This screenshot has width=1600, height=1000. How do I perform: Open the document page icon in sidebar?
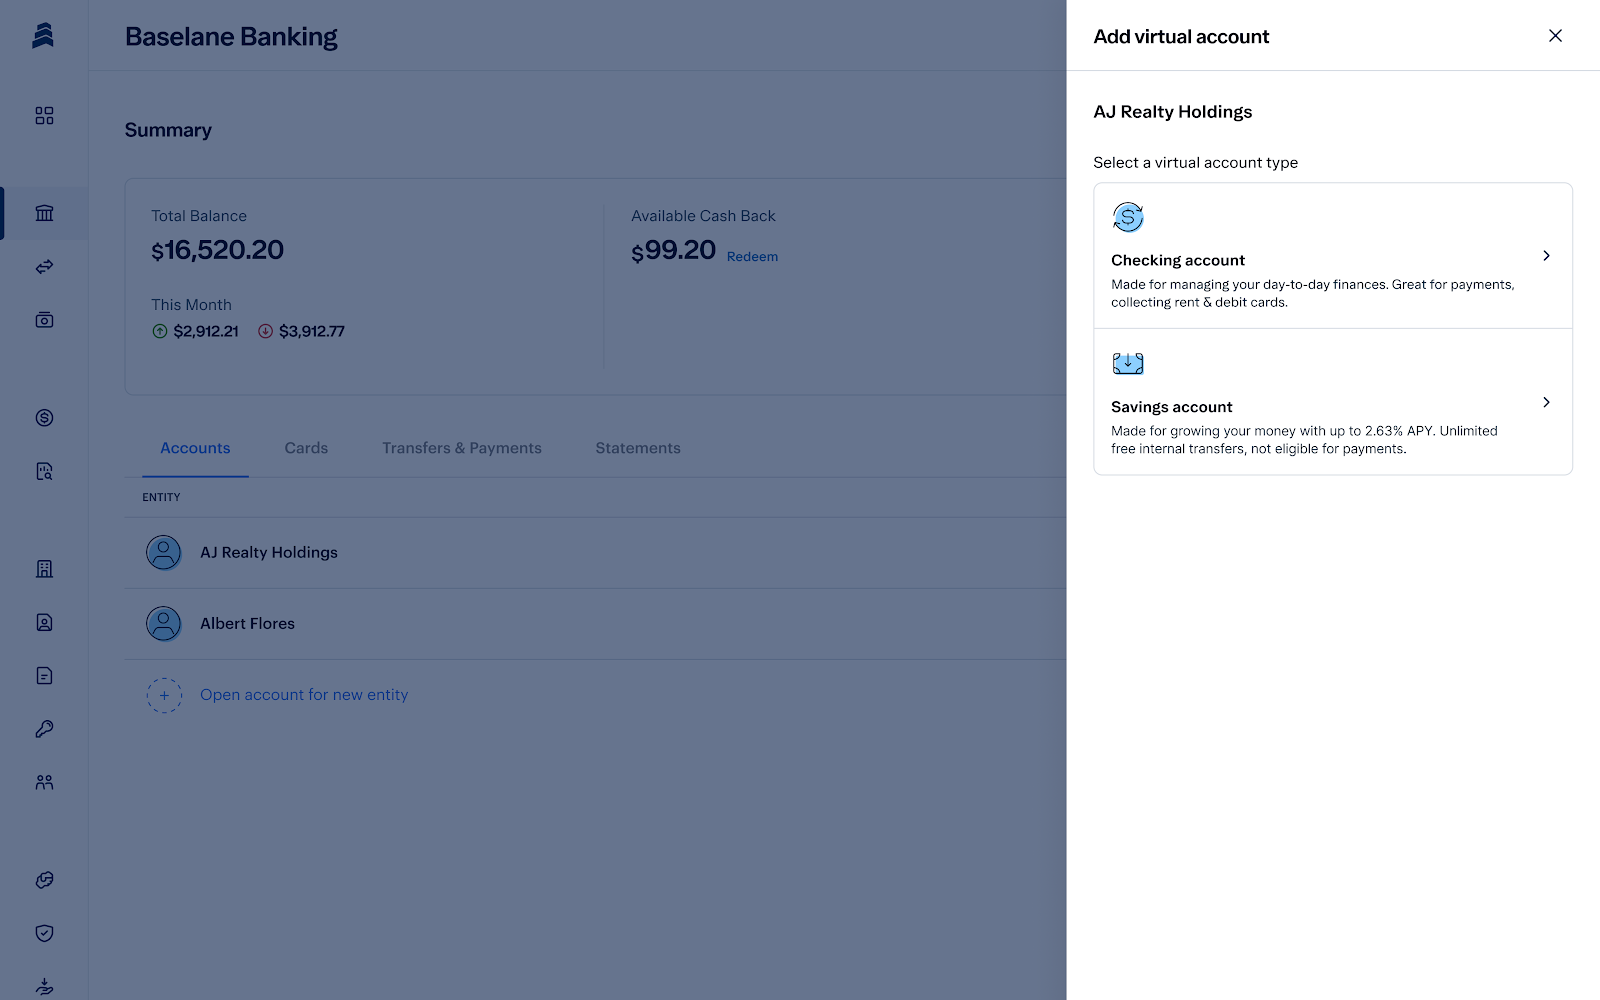click(44, 676)
